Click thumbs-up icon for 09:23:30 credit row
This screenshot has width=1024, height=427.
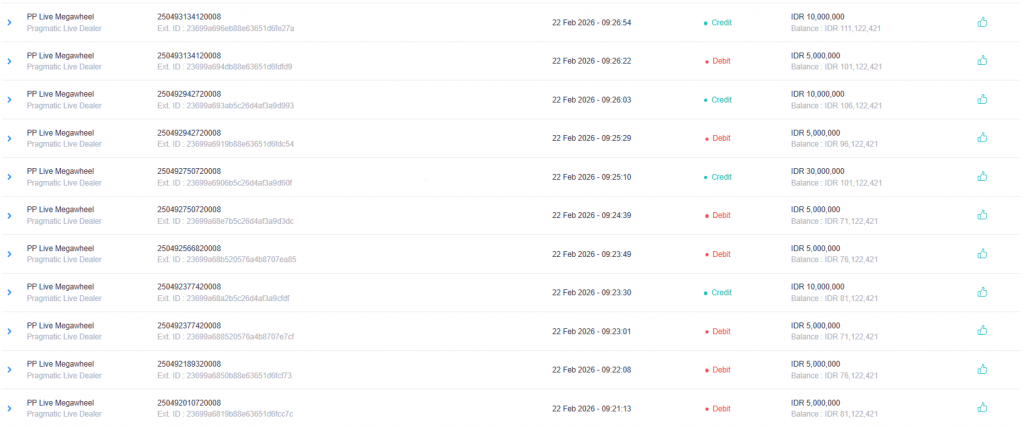(982, 292)
